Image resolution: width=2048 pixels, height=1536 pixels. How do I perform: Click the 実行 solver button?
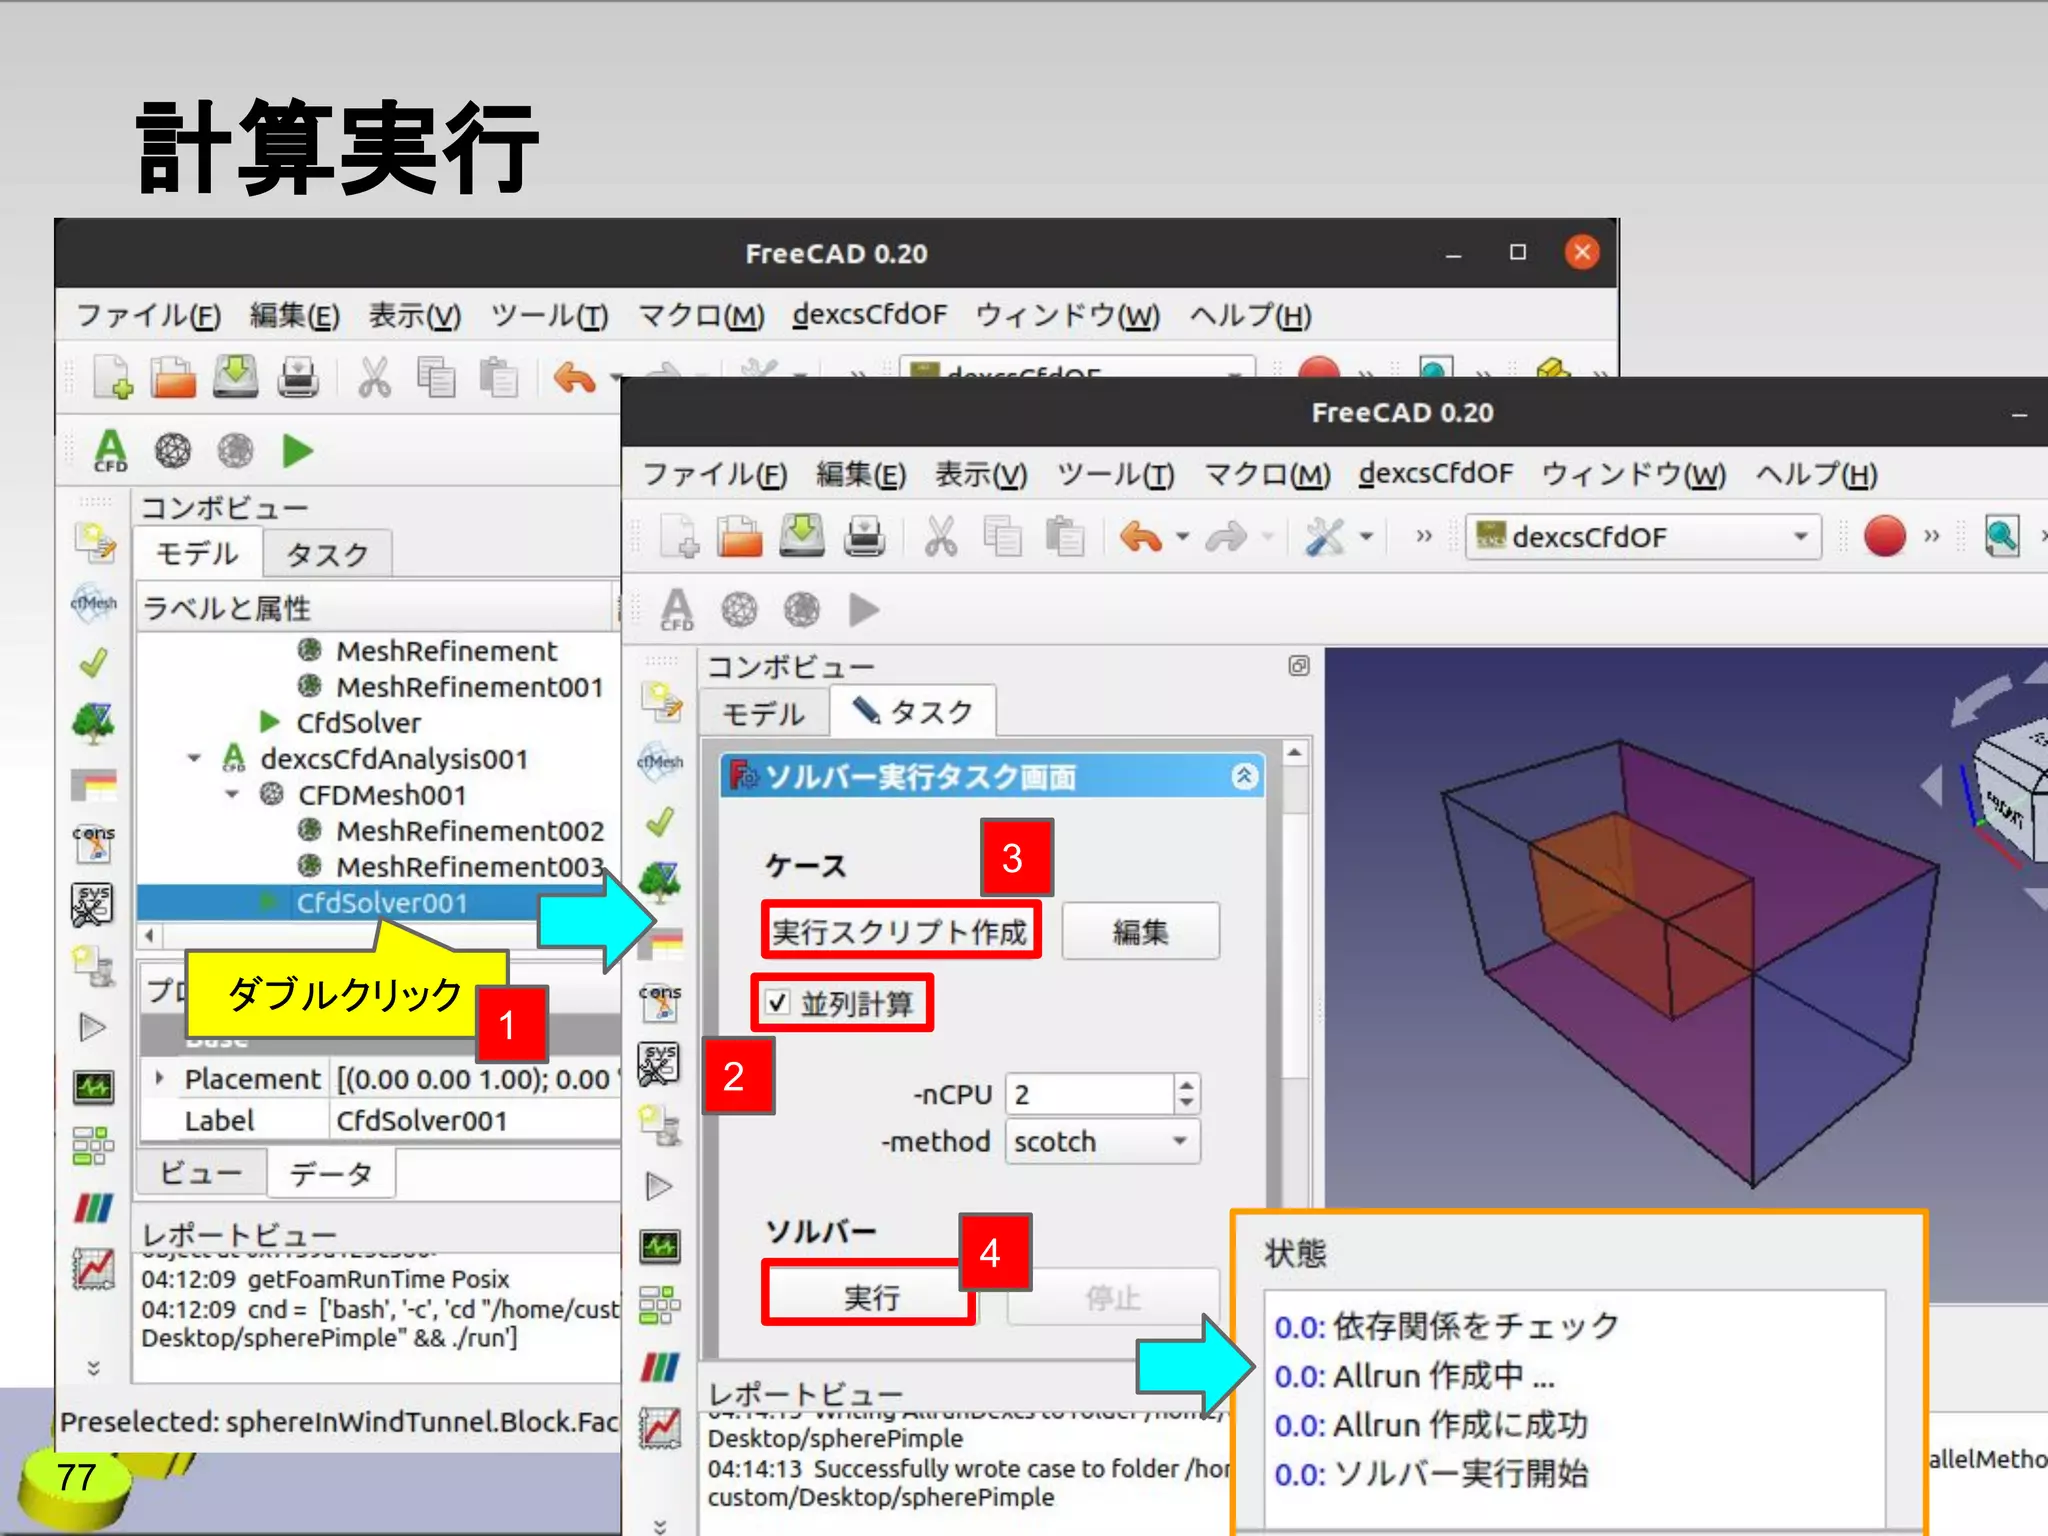click(x=870, y=1297)
